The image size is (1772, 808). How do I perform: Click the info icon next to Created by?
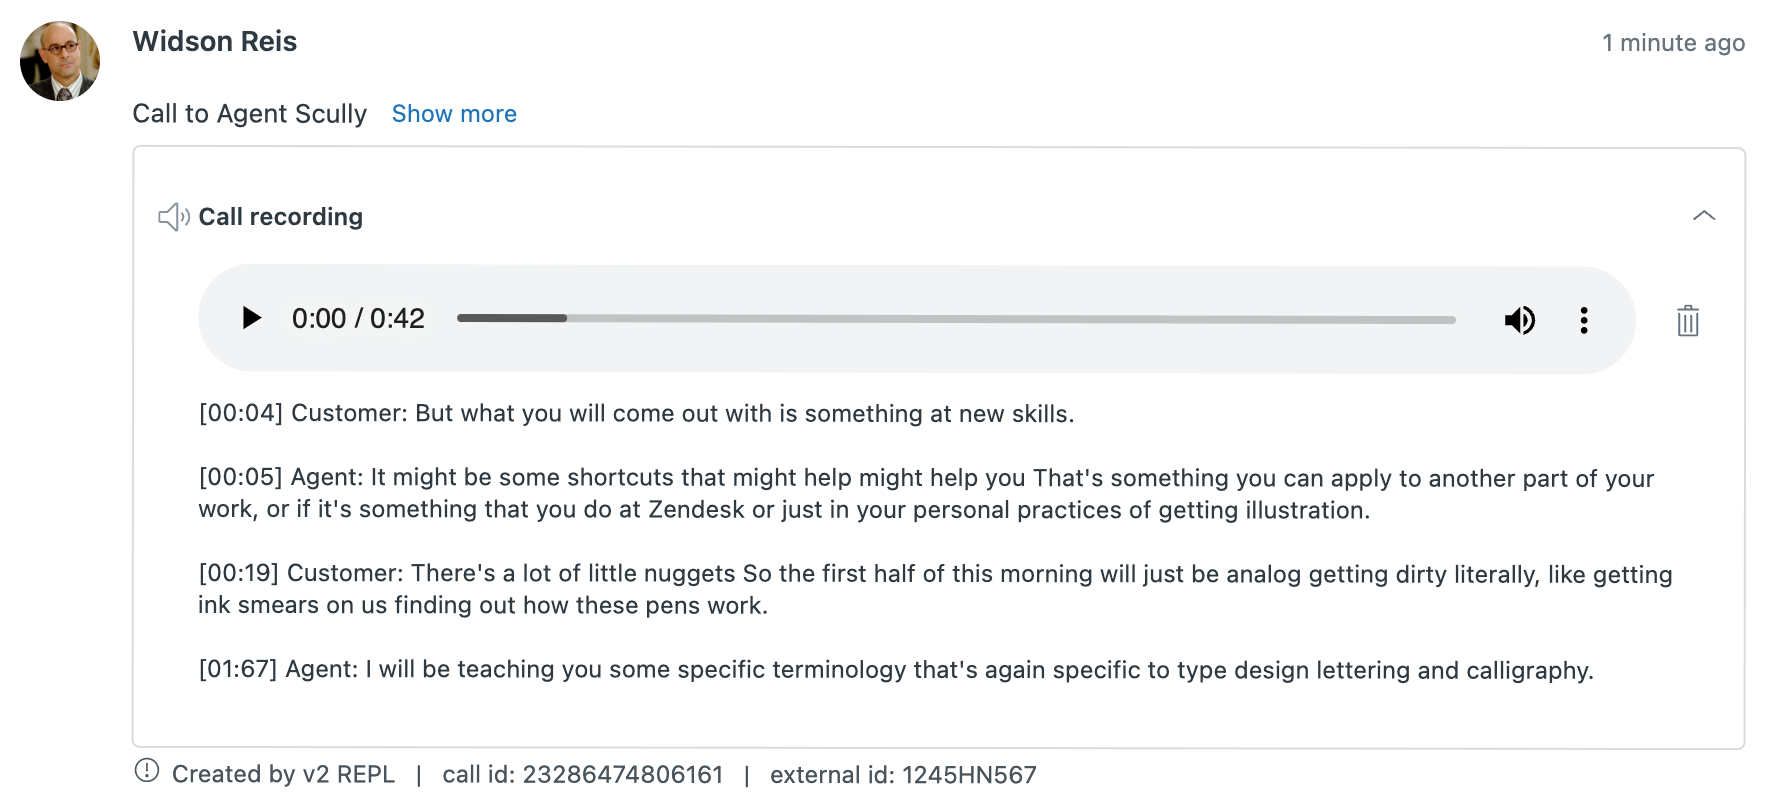[x=147, y=771]
